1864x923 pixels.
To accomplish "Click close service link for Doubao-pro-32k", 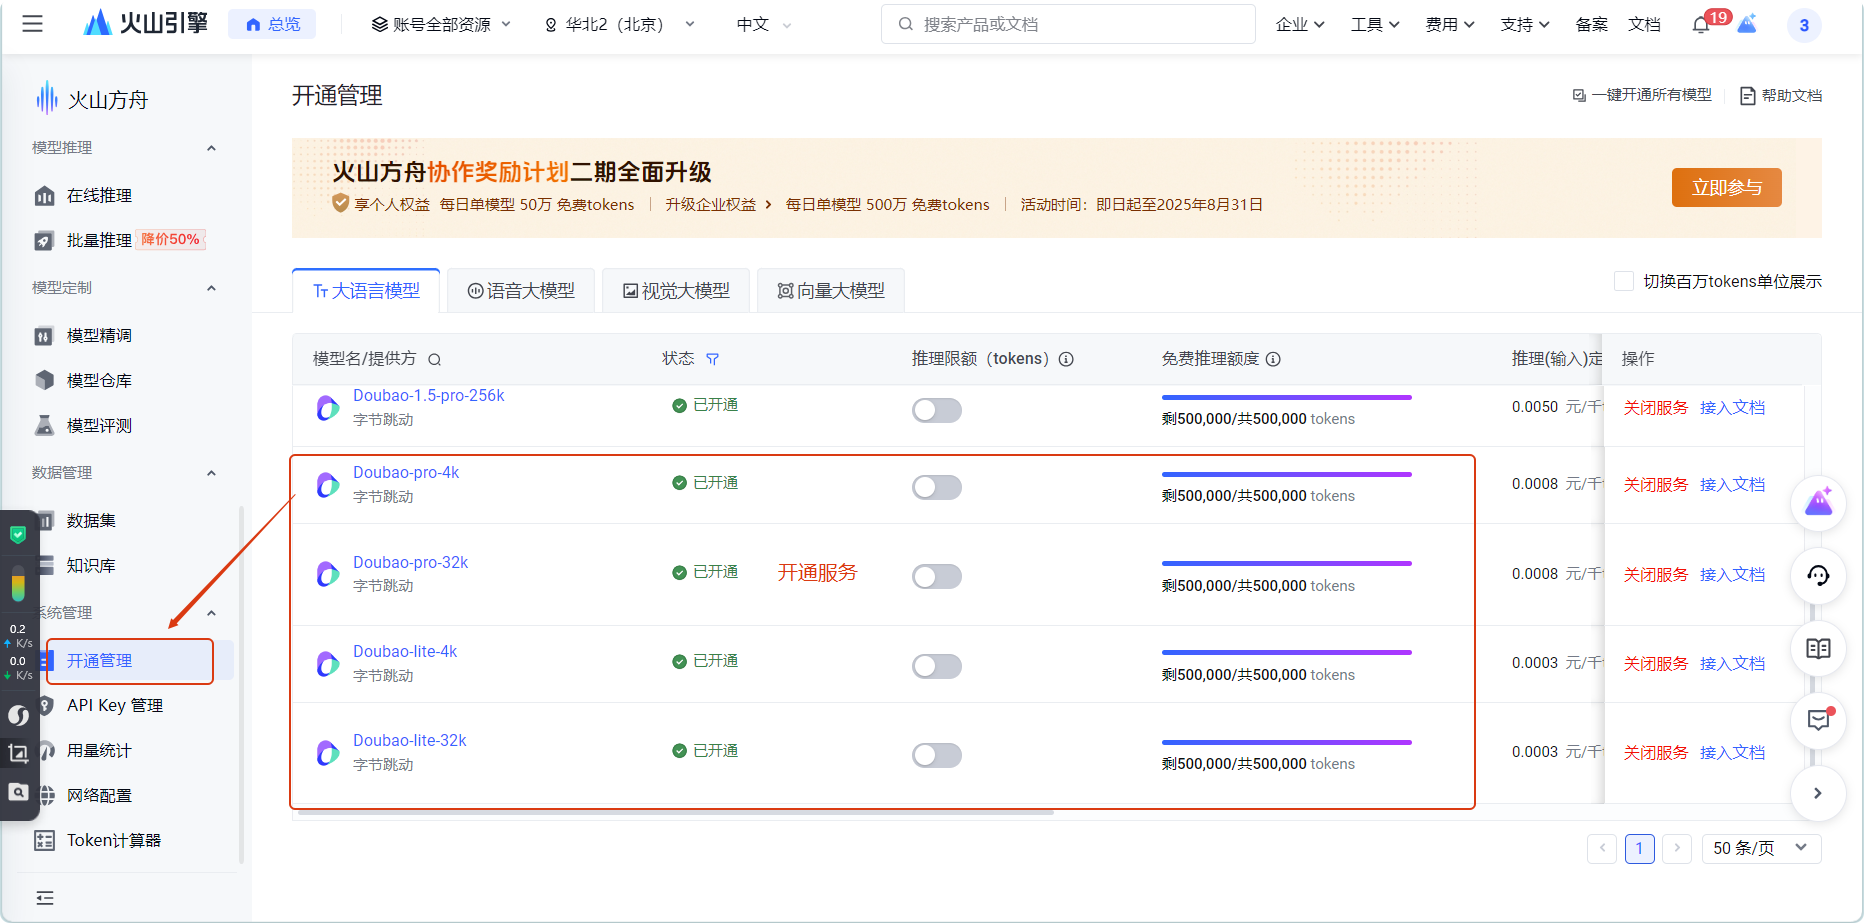I will [x=1655, y=575].
